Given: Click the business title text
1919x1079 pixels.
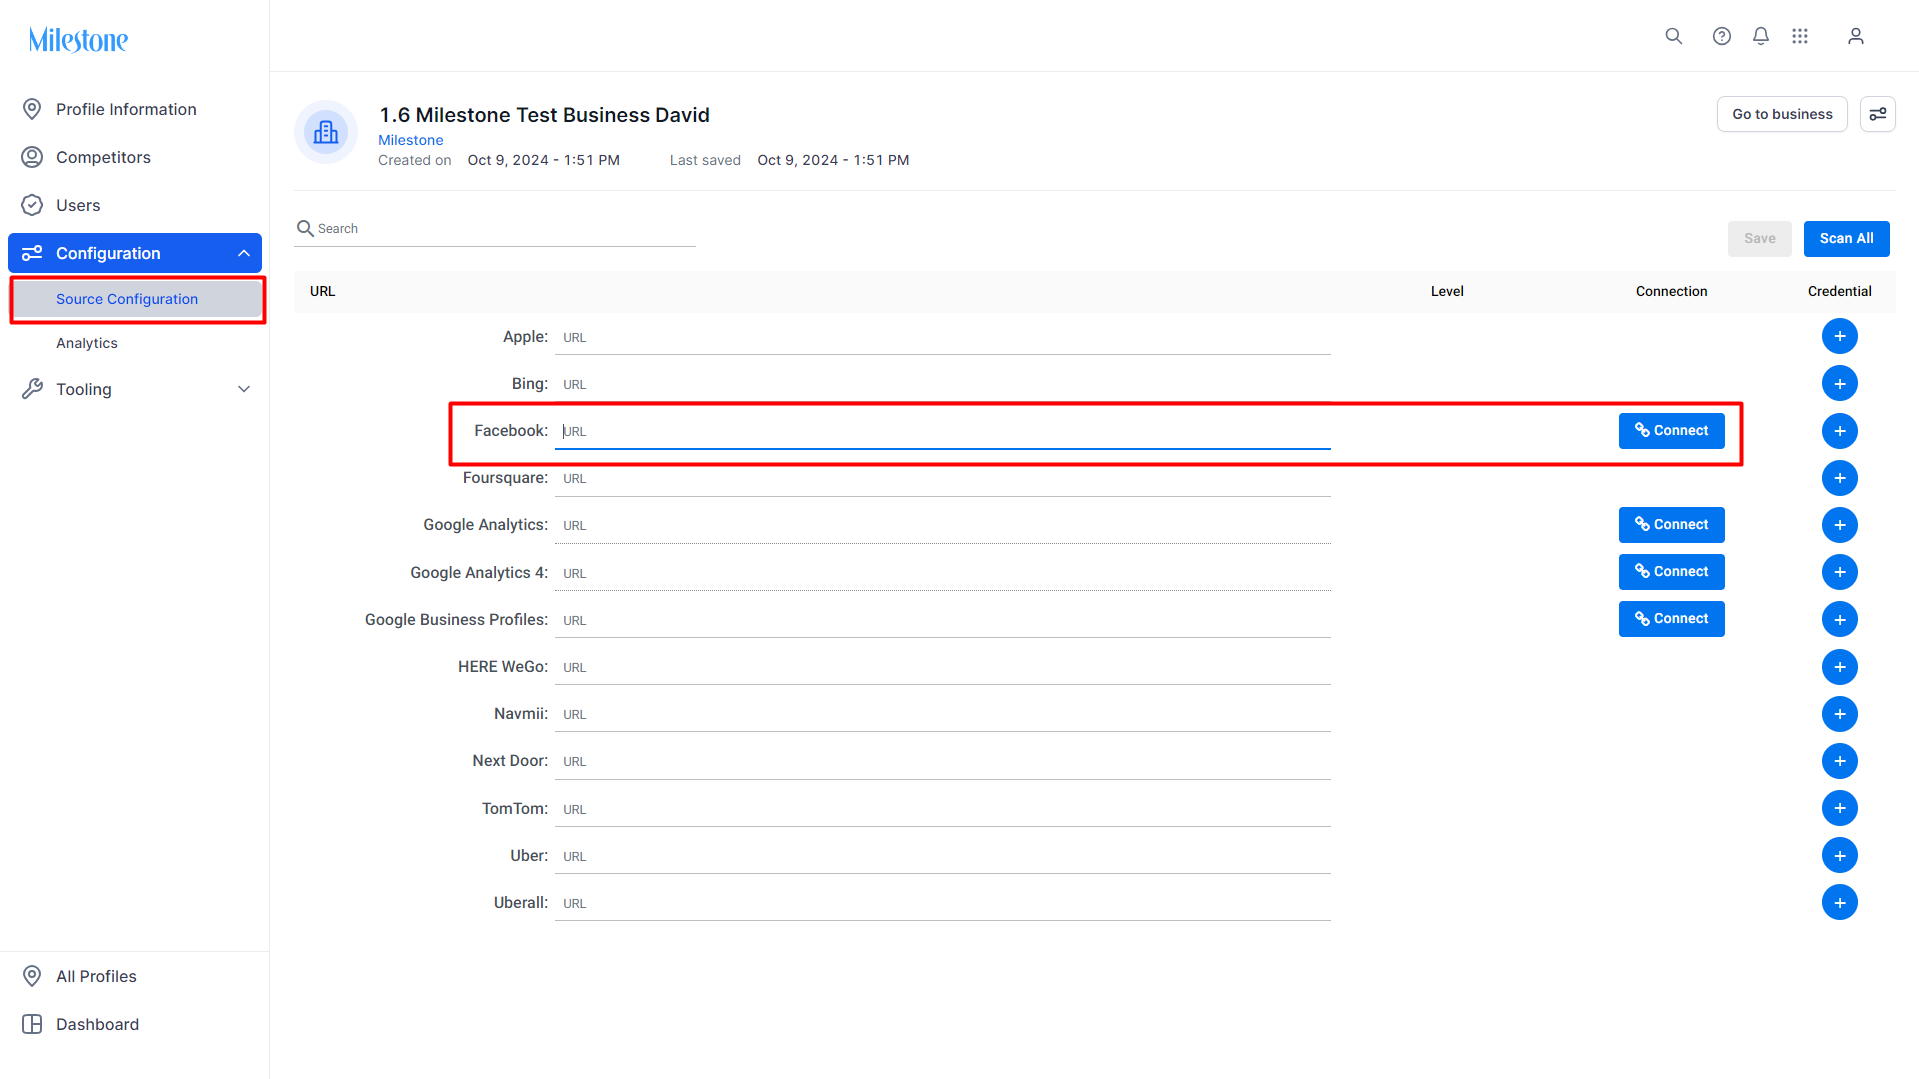Looking at the screenshot, I should click(544, 115).
